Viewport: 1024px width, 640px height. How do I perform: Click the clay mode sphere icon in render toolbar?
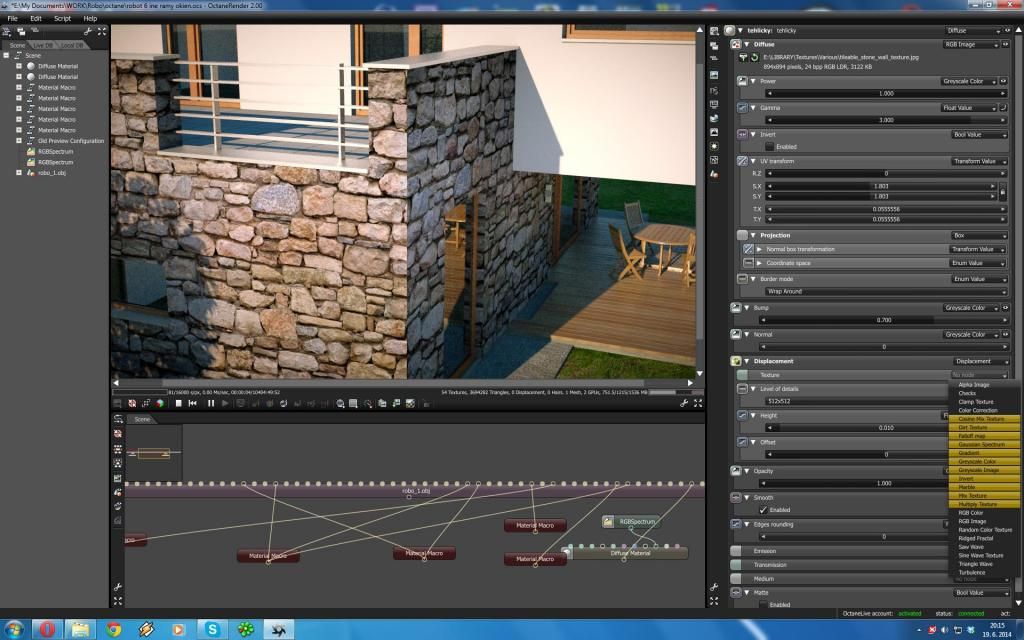[159, 404]
